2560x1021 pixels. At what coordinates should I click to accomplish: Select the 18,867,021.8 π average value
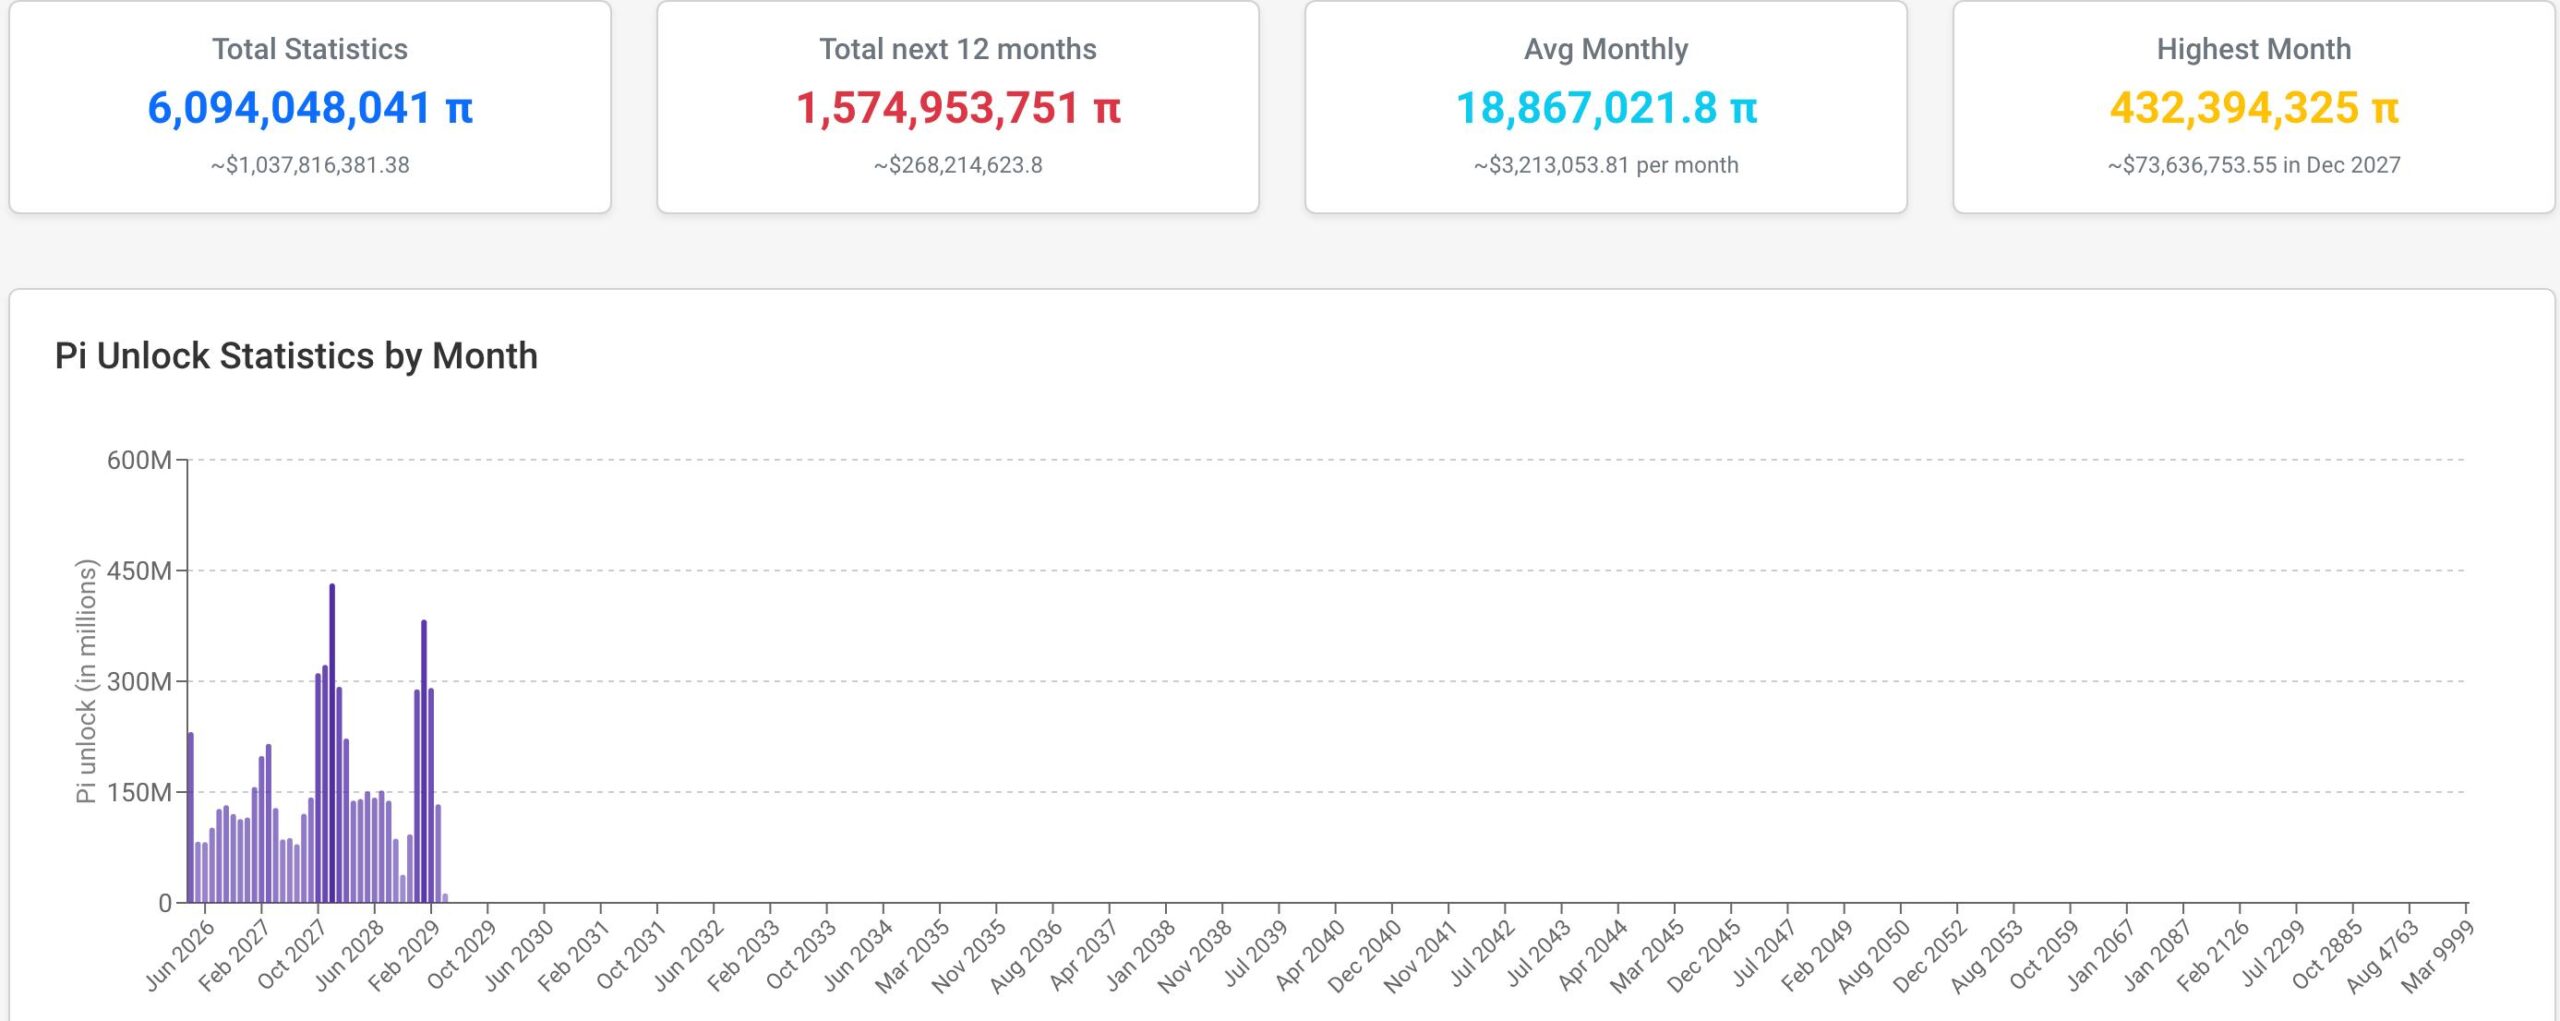point(1606,108)
